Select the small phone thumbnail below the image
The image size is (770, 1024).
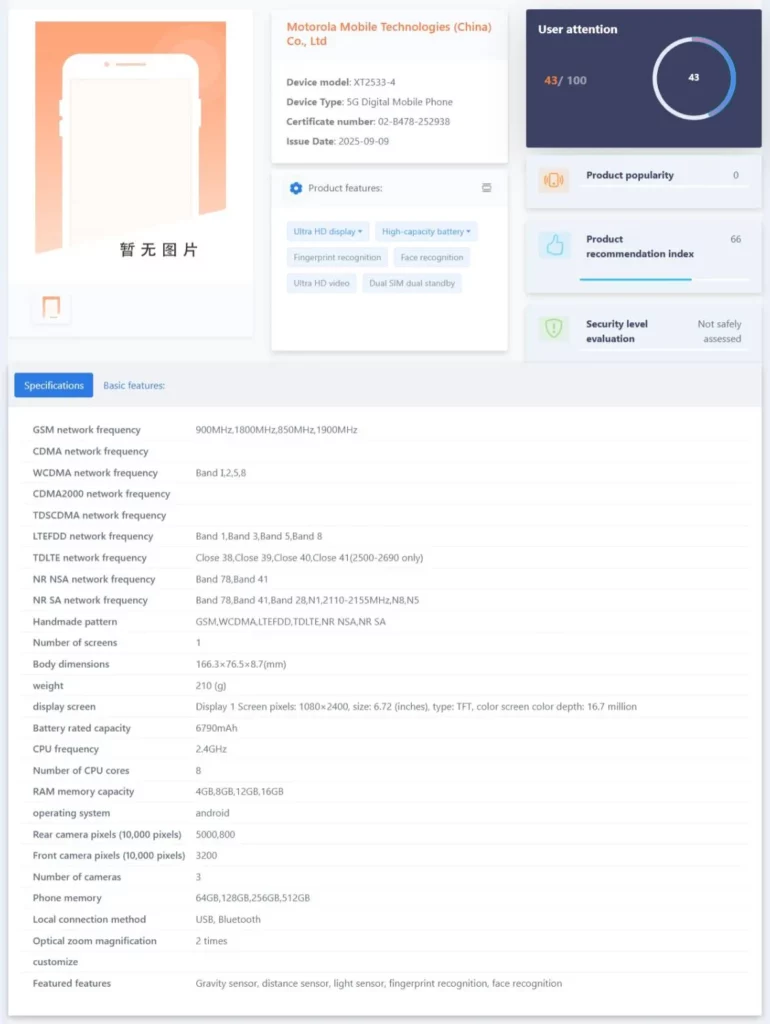pyautogui.click(x=52, y=308)
